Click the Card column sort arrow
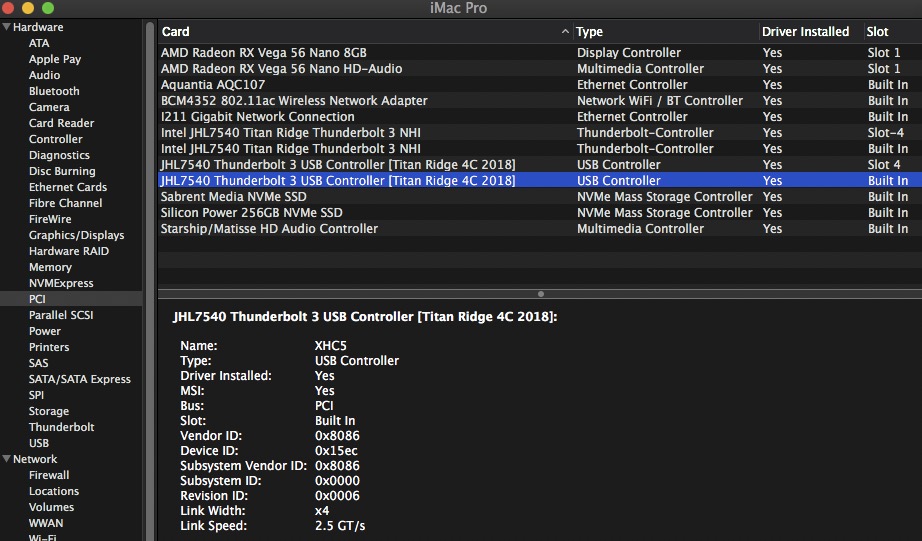Screen dimensions: 922x541 [565, 32]
